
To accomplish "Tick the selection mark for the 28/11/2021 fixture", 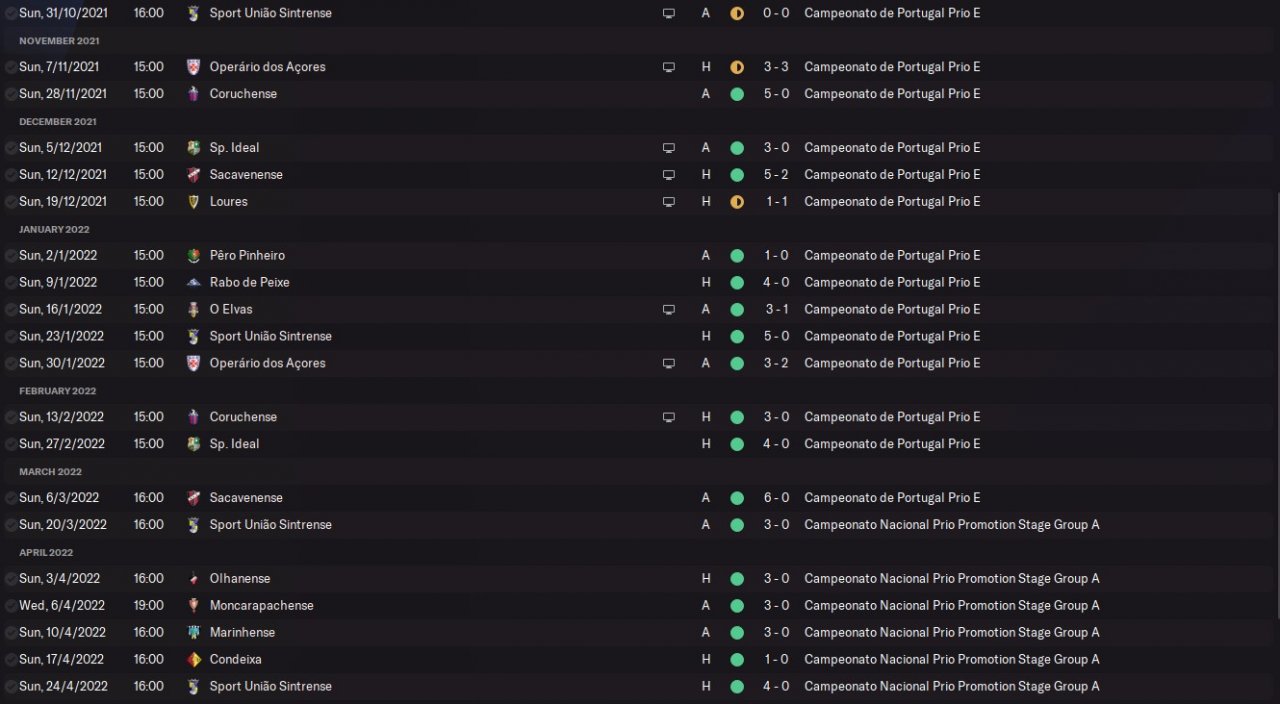I will pyautogui.click(x=10, y=94).
